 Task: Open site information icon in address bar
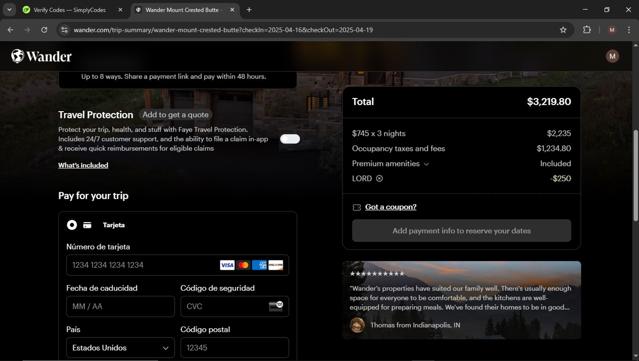click(64, 30)
